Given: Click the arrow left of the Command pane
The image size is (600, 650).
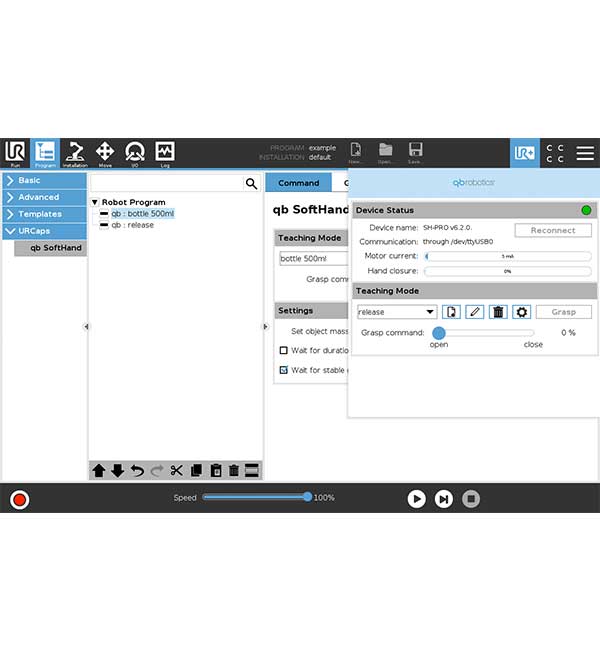Looking at the screenshot, I should click(x=266, y=327).
